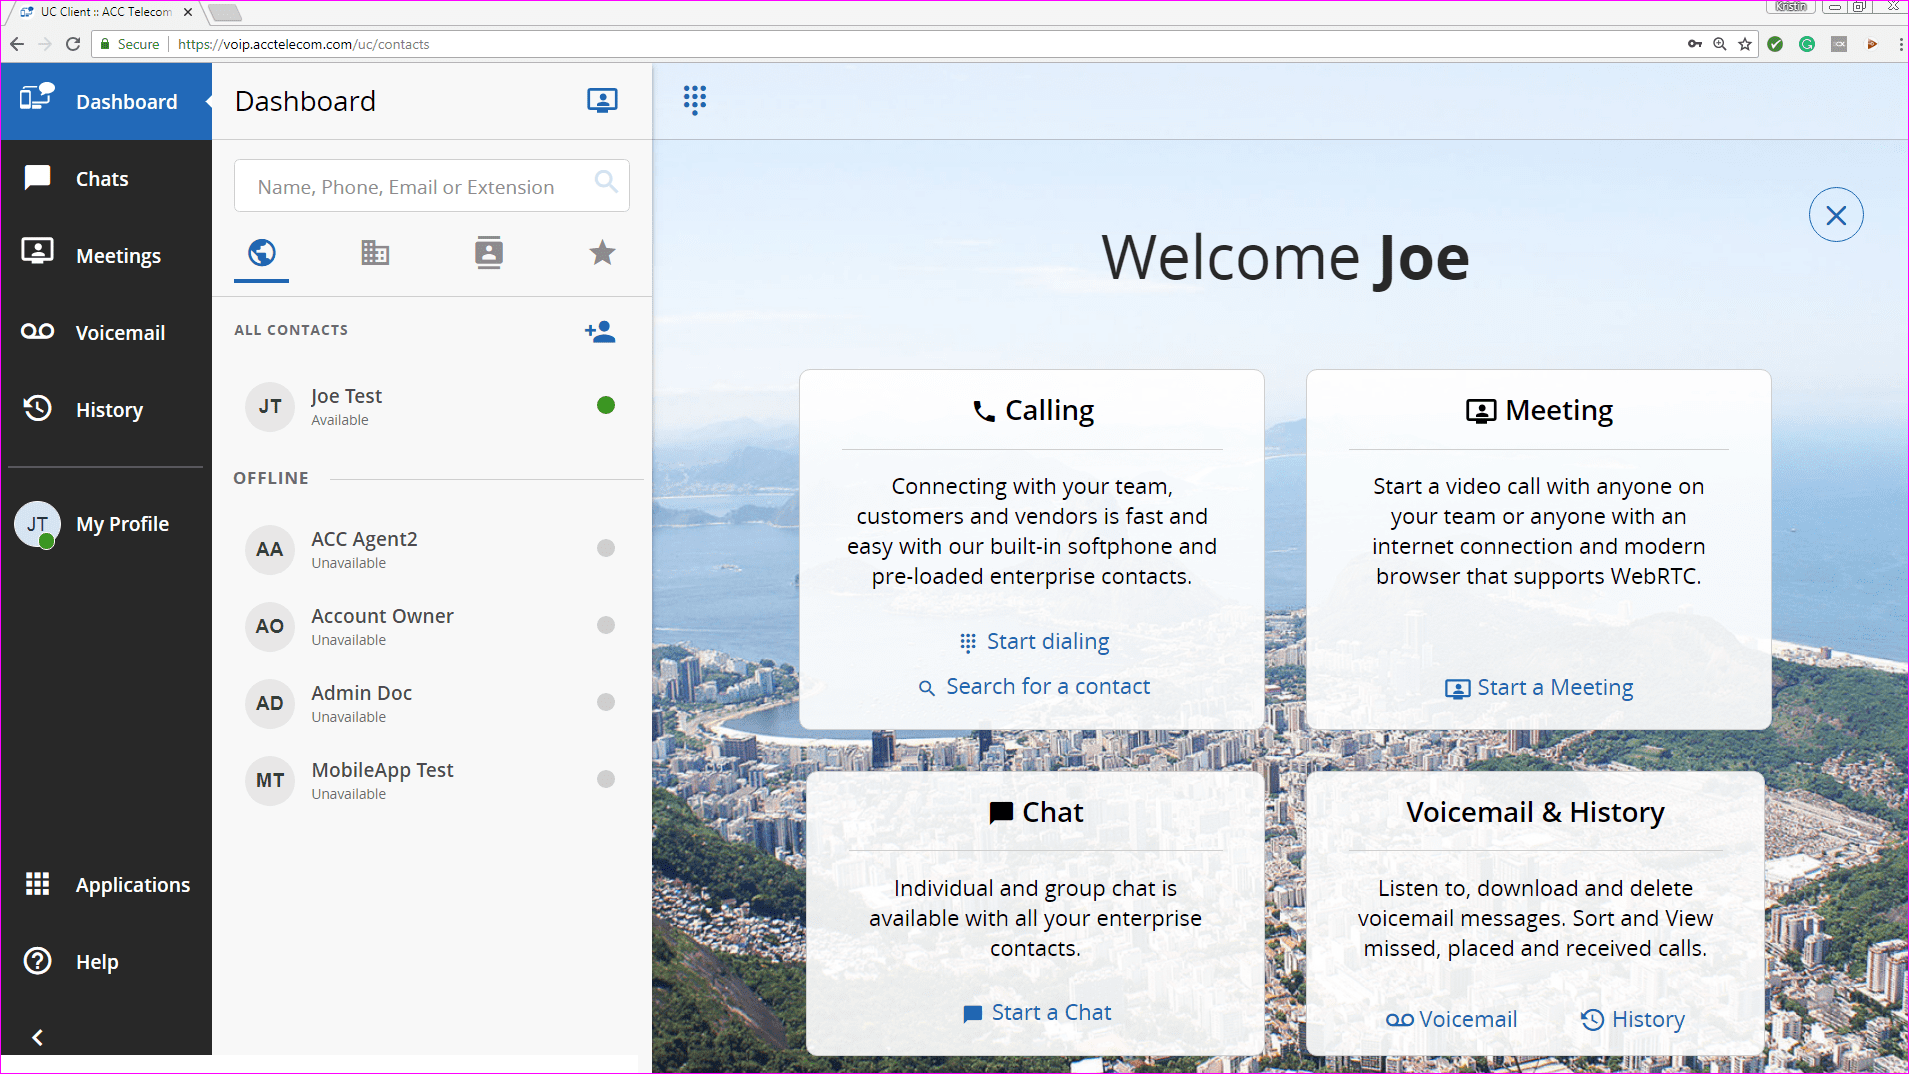Click the Secure padlock indicator
The height and width of the screenshot is (1074, 1909).
(x=130, y=44)
